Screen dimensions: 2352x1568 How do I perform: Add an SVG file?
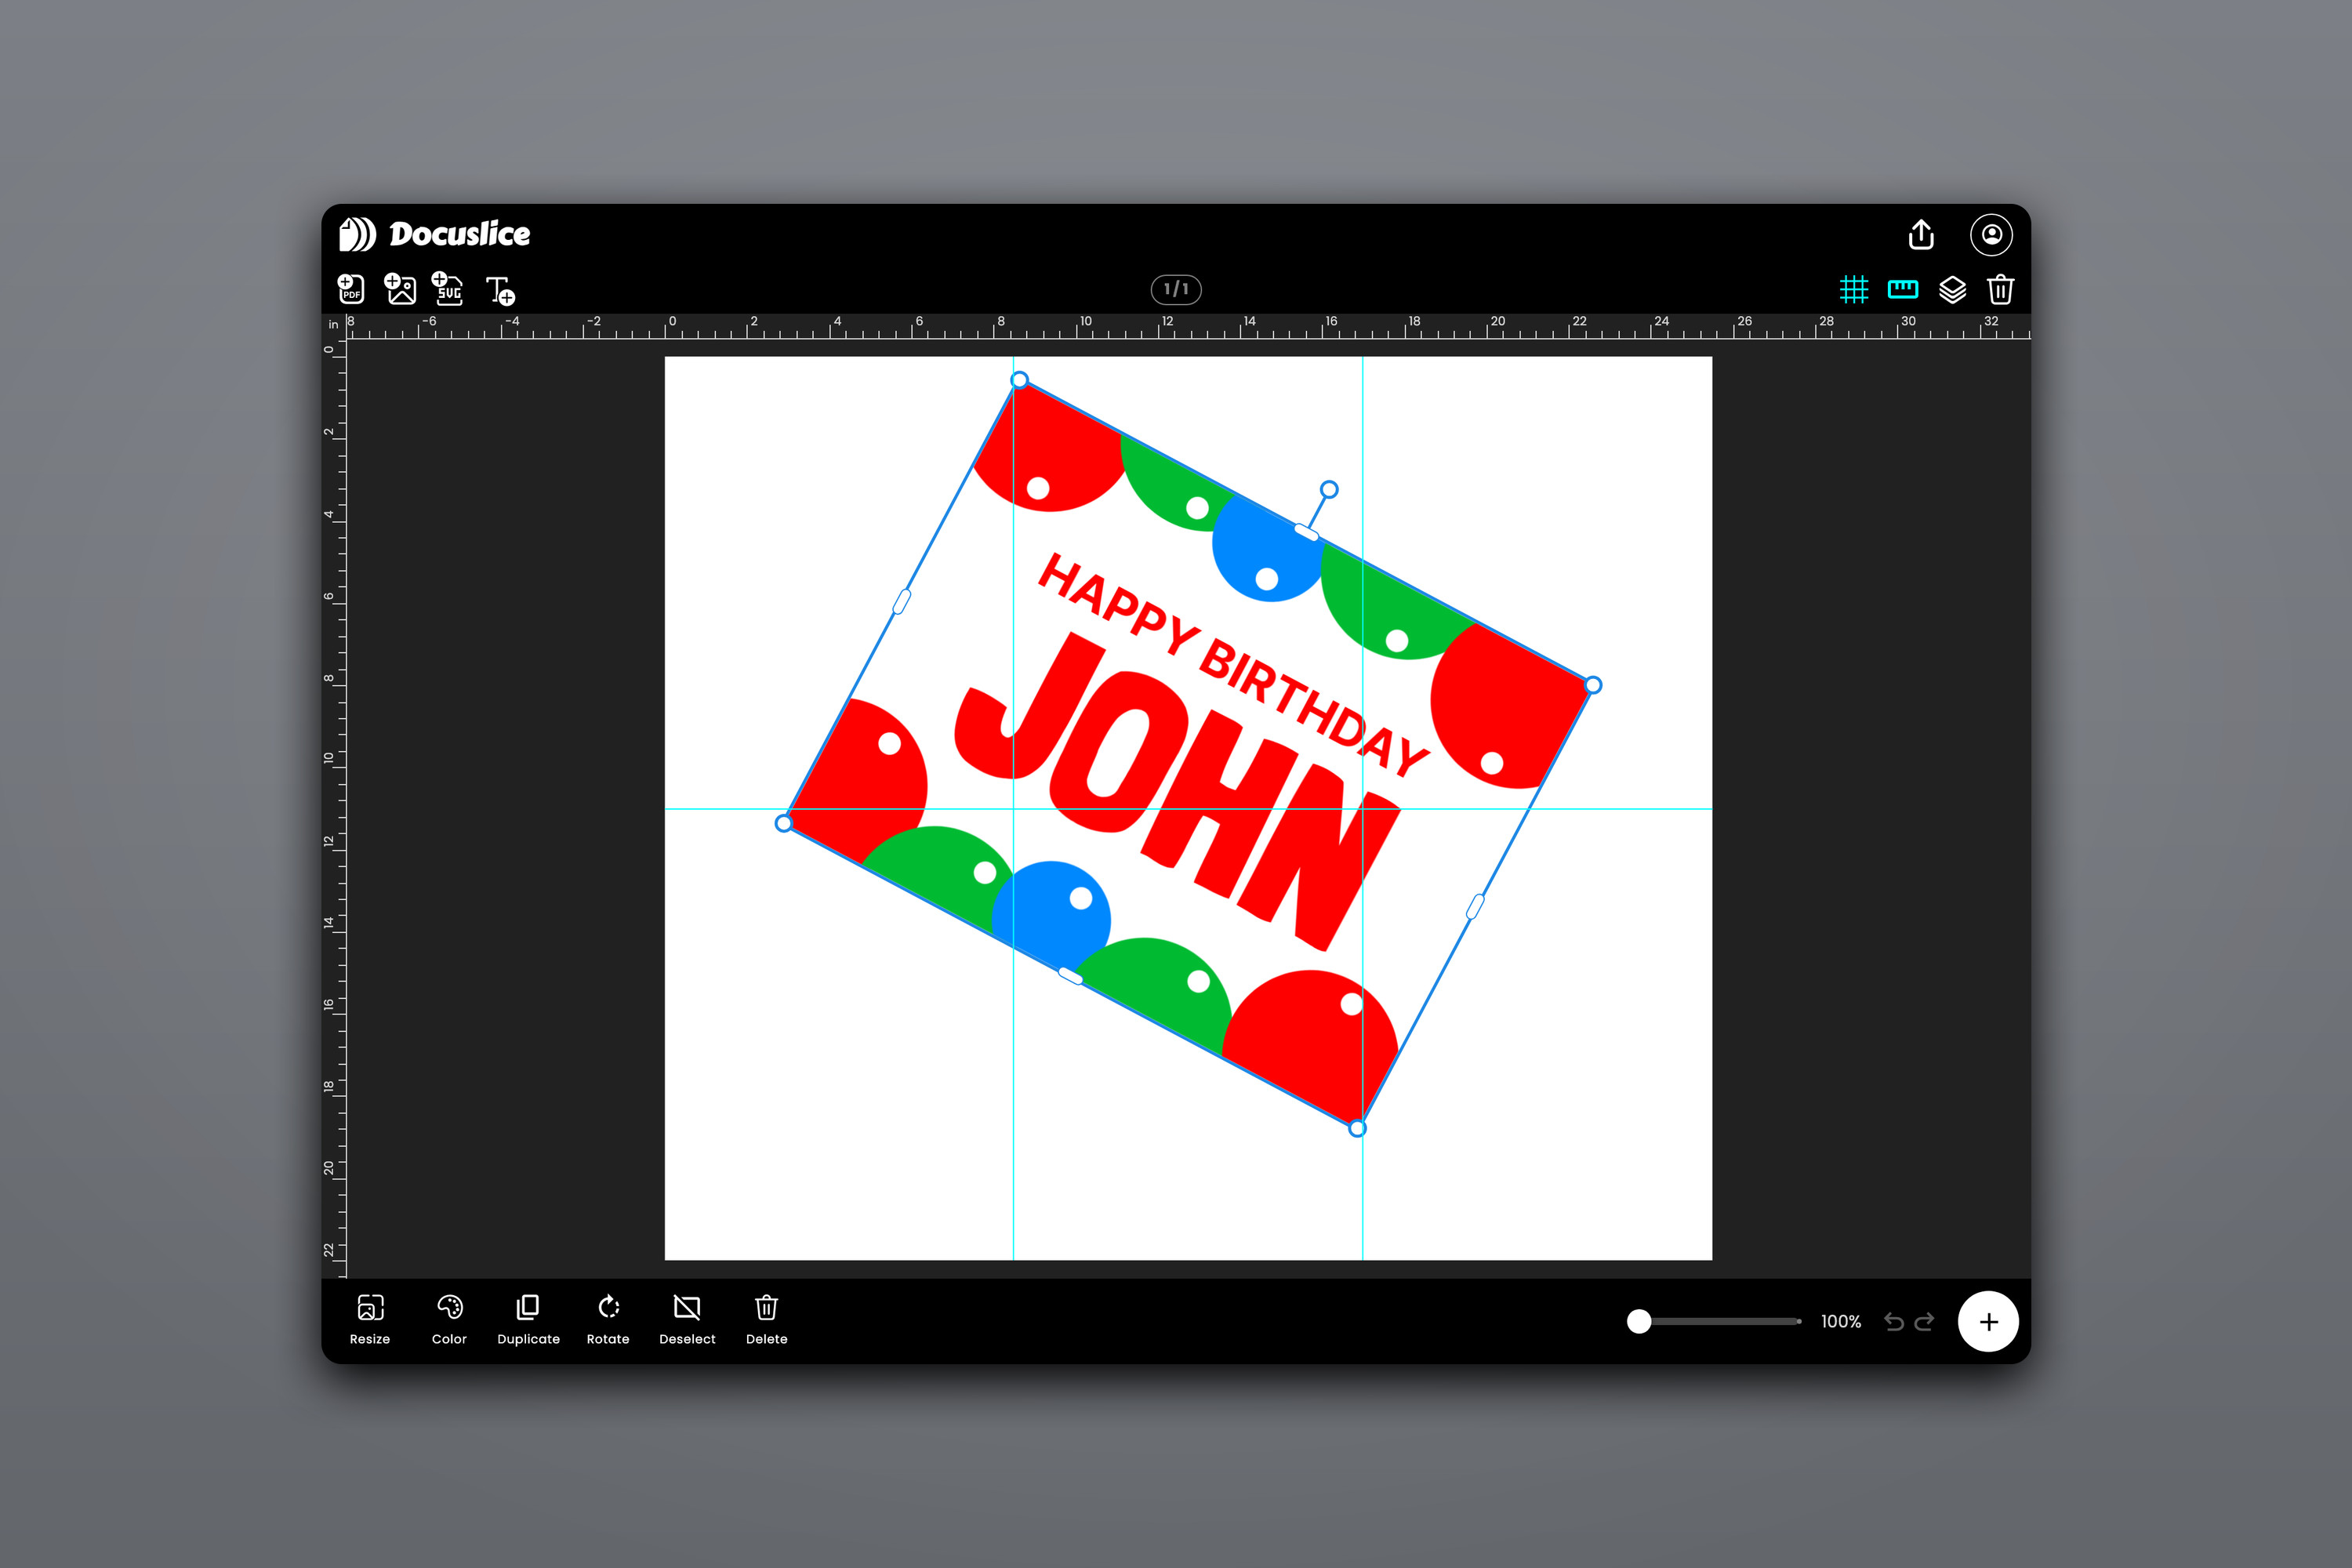click(x=448, y=289)
